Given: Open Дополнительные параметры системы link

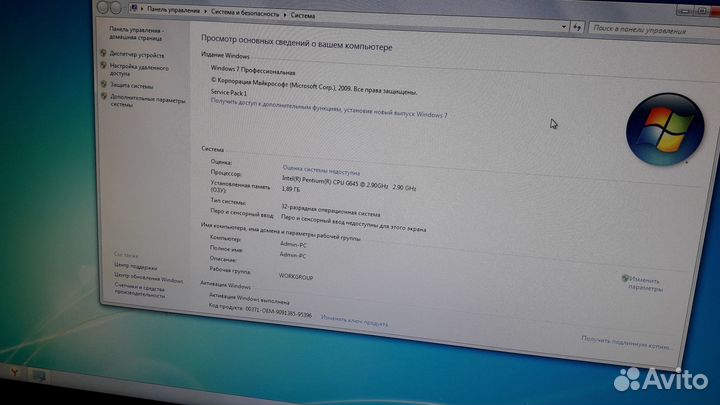Looking at the screenshot, I should click(147, 101).
